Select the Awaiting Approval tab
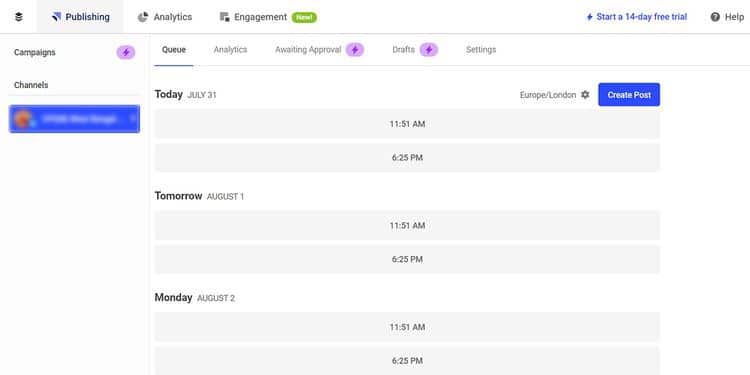Viewport: 750px width, 375px height. [308, 50]
